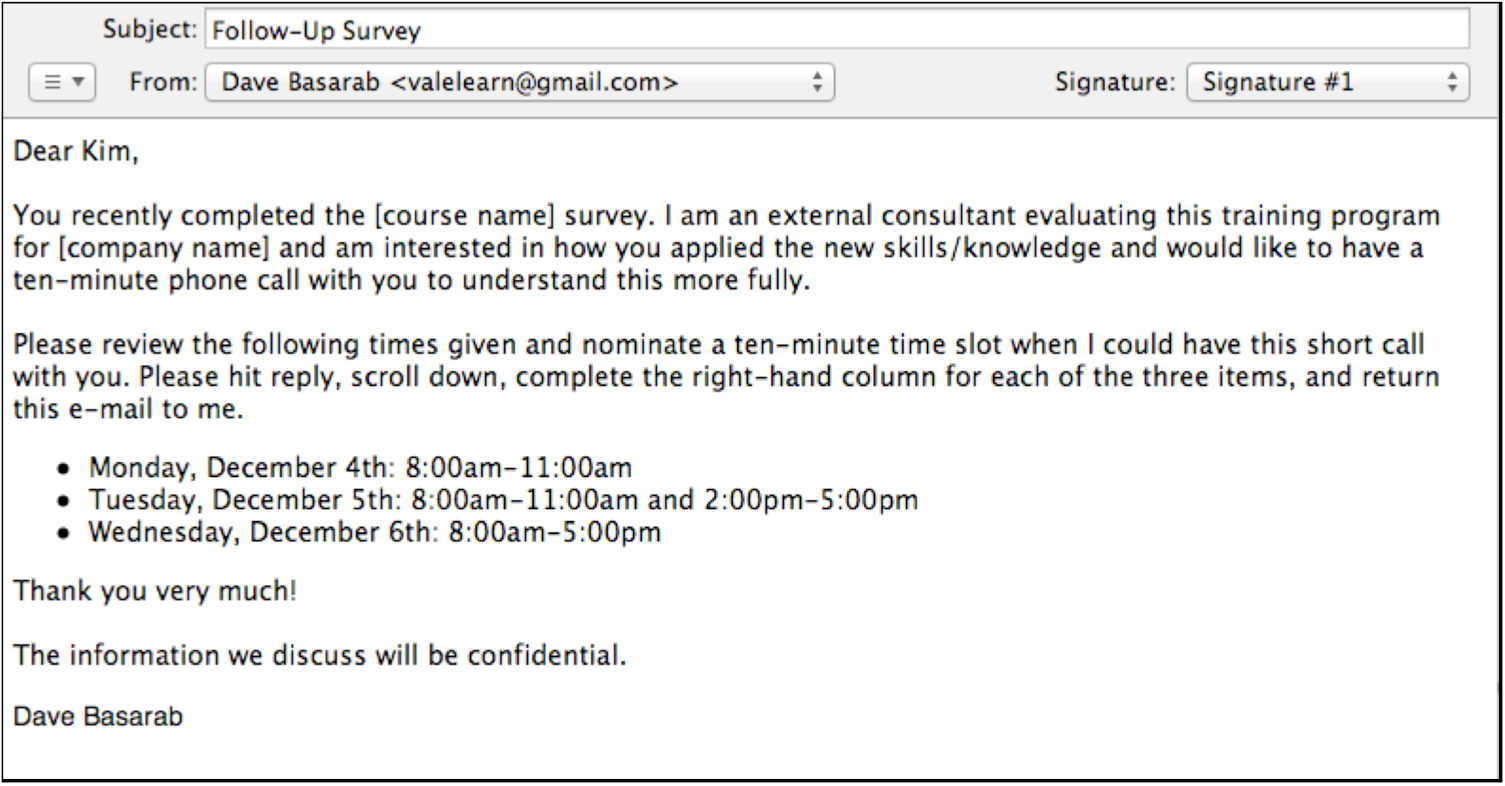Viewport: 1505px width, 786px height.
Task: Click the Signature dropdown stepper arrows
Action: click(1452, 82)
